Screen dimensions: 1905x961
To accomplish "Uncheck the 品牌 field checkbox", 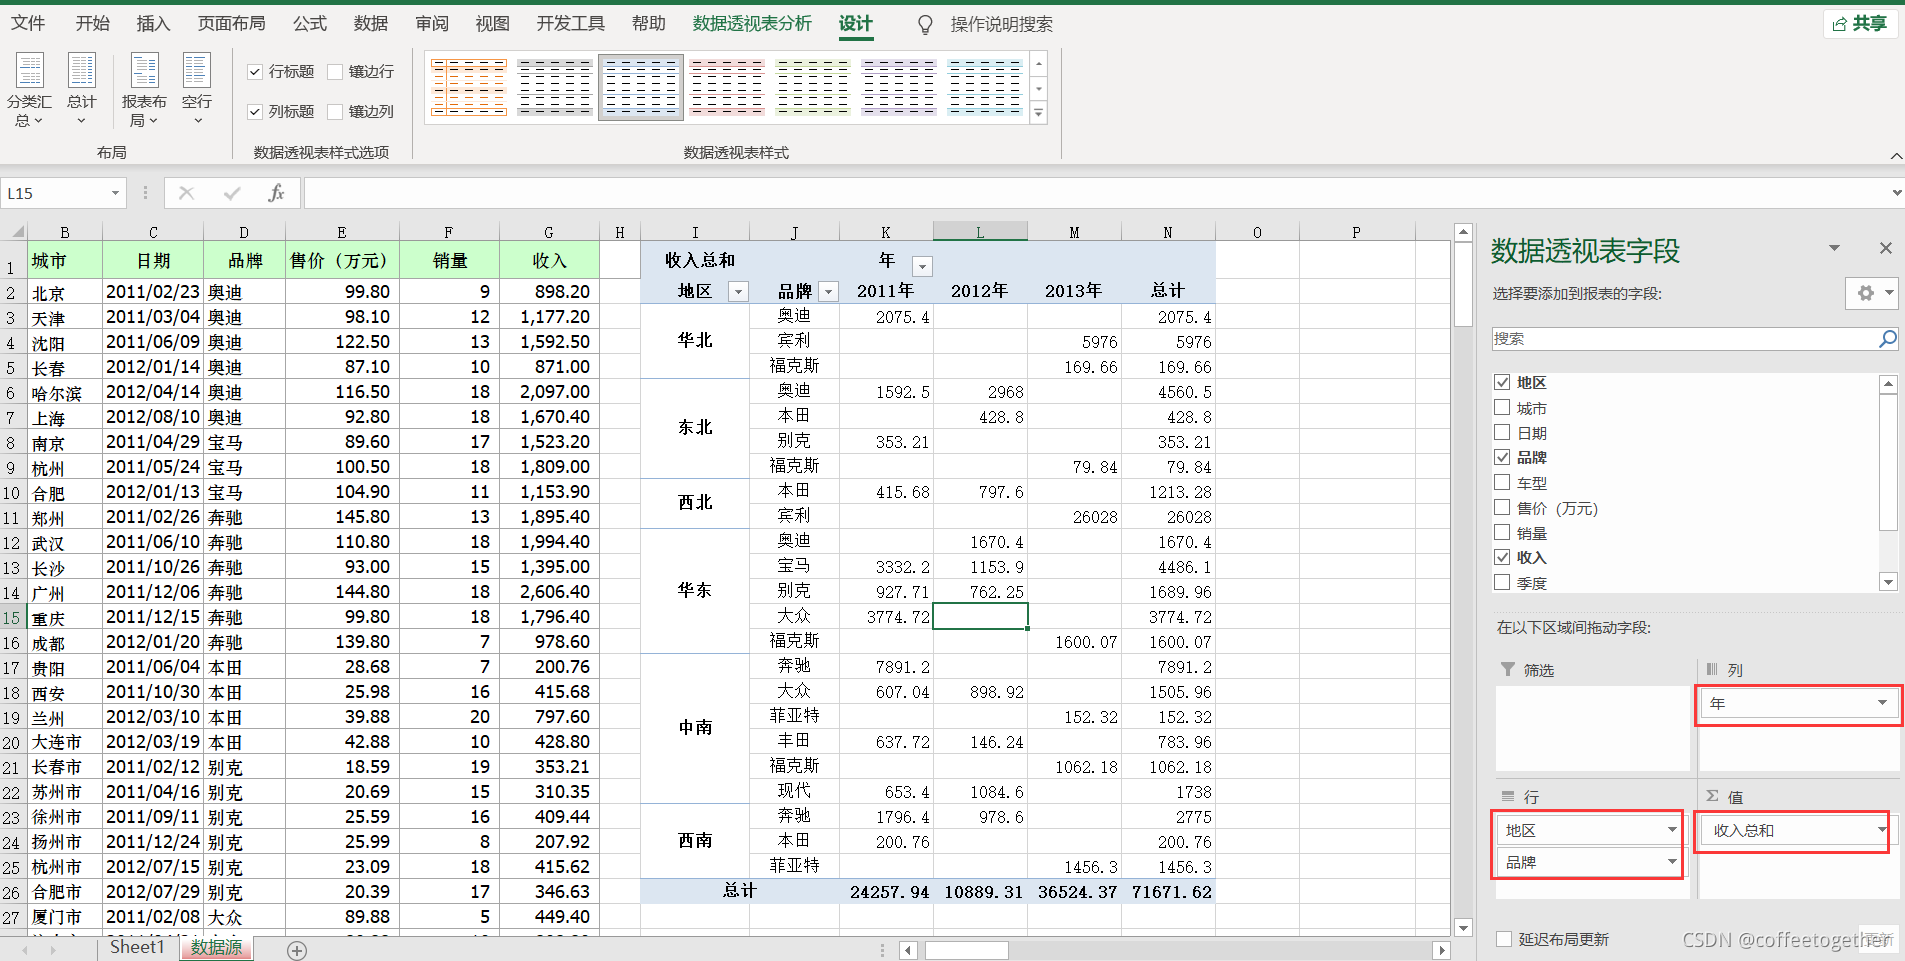I will coord(1502,457).
